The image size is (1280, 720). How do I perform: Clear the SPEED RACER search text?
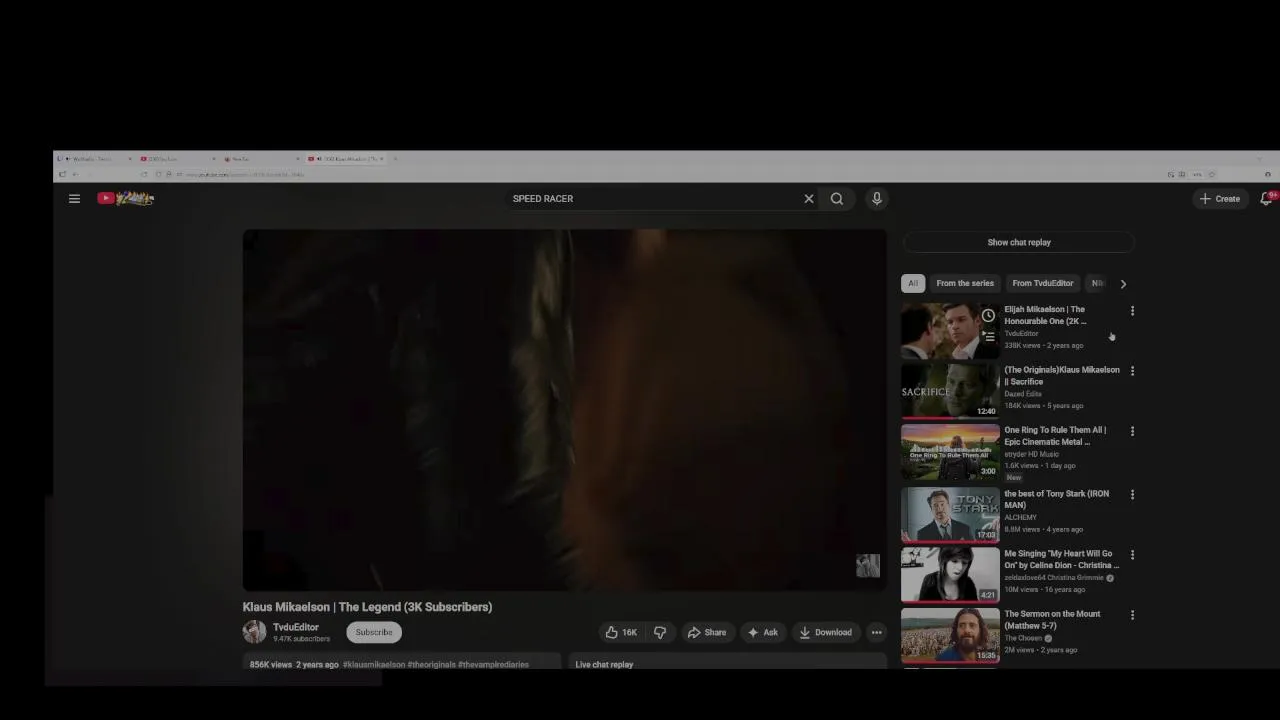[x=809, y=199]
